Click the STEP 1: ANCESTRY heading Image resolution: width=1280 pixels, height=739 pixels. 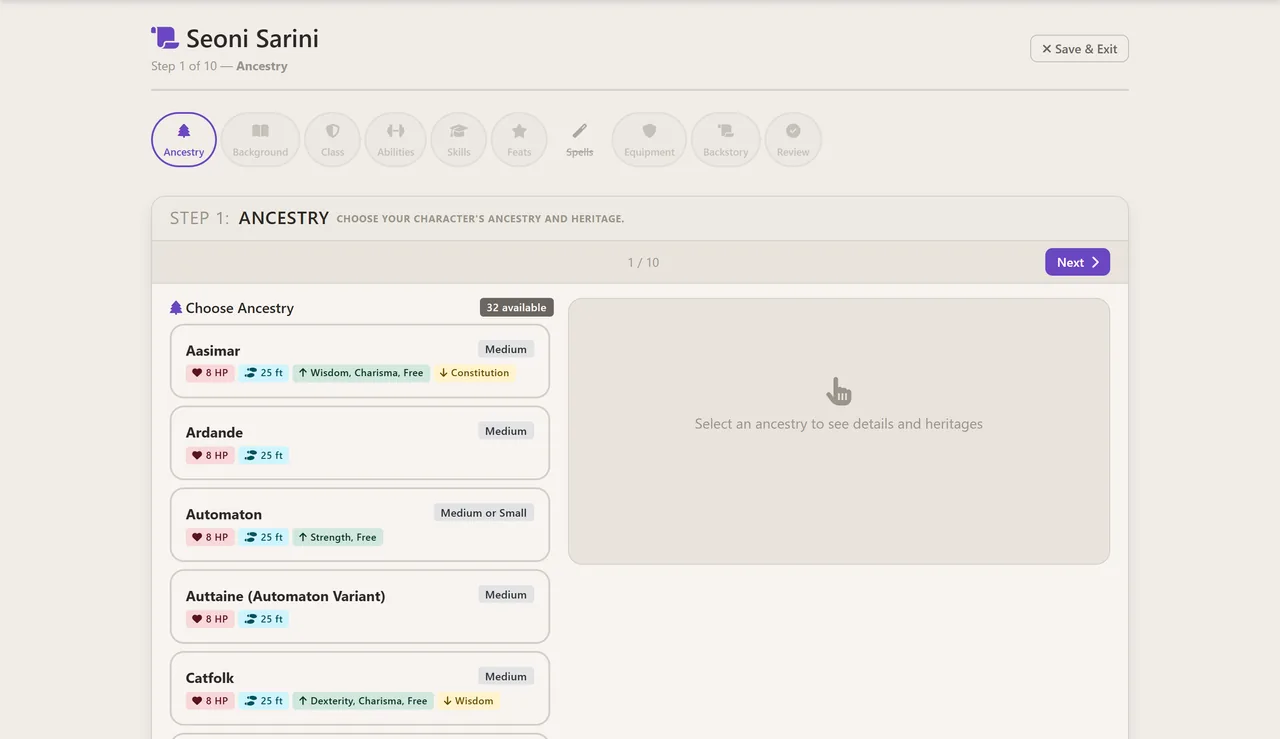(249, 218)
